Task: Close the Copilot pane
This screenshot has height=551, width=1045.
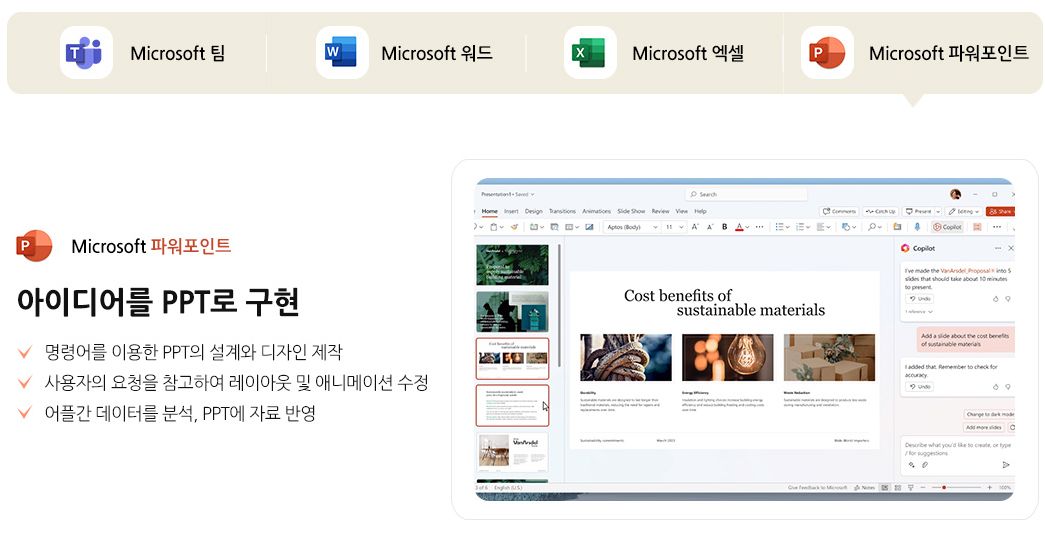Action: click(1011, 248)
